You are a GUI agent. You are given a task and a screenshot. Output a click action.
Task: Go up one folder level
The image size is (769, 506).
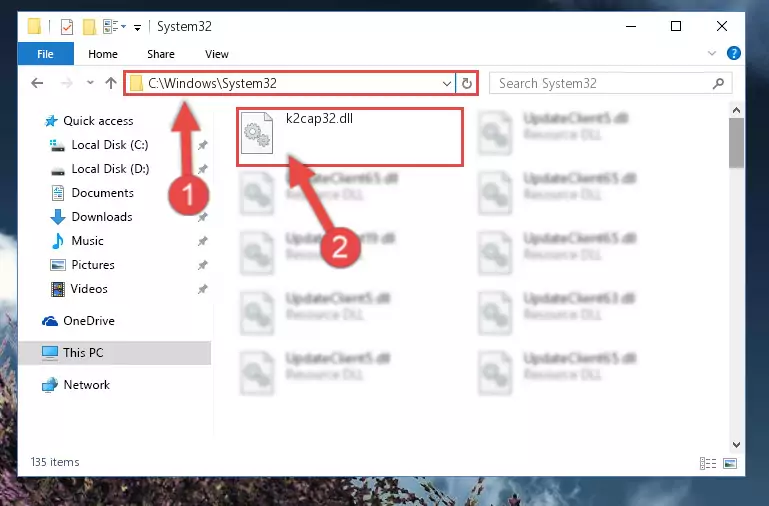111,83
